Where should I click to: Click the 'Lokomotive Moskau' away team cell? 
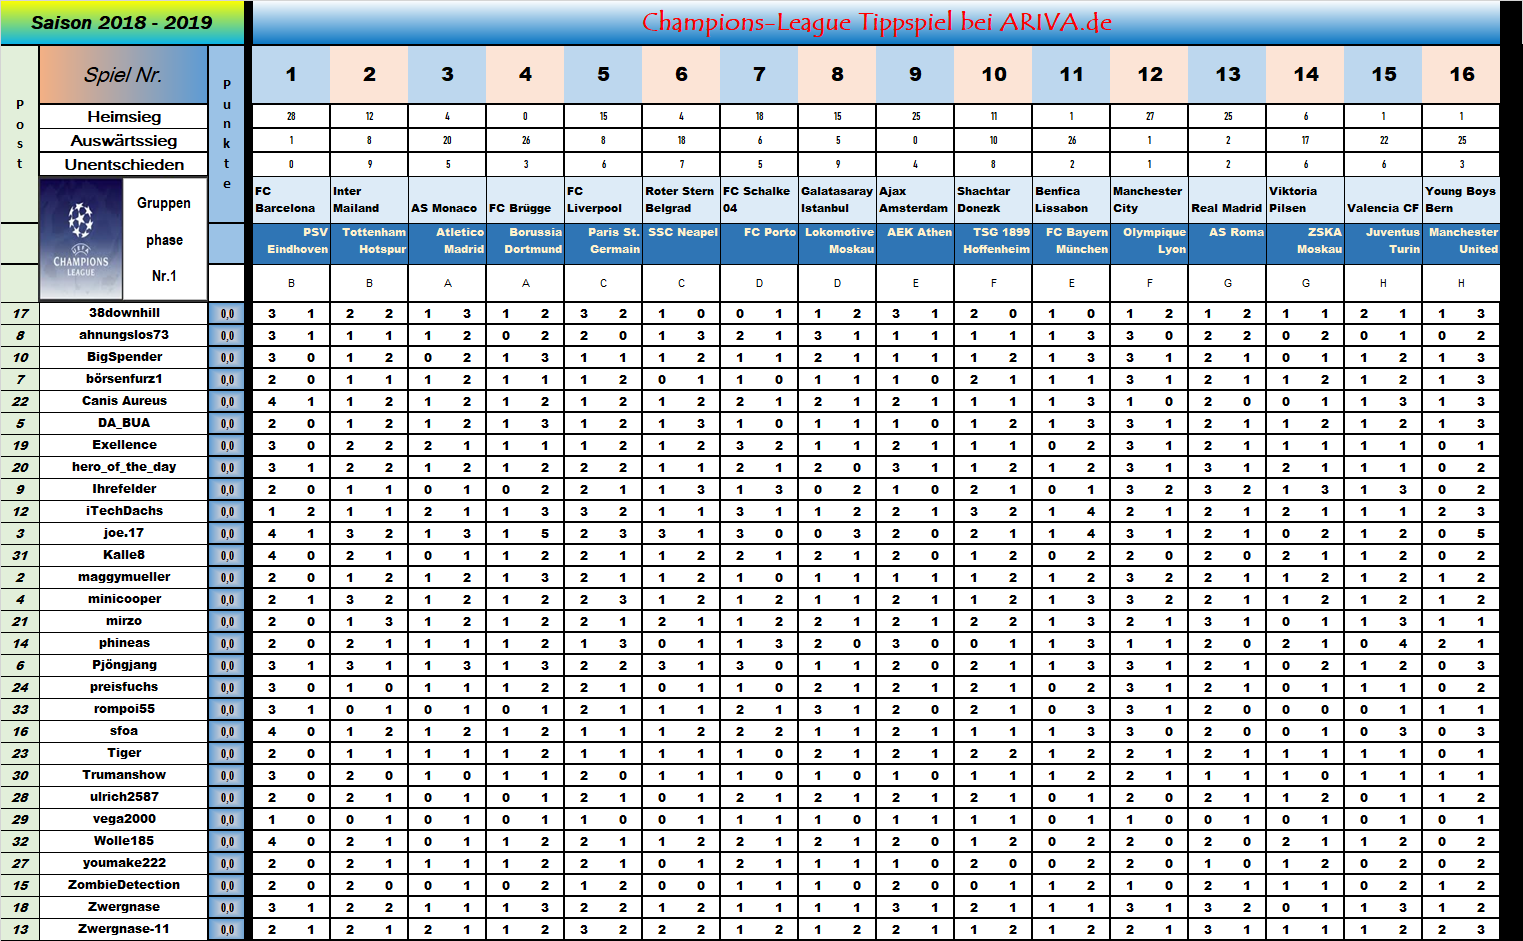837,244
